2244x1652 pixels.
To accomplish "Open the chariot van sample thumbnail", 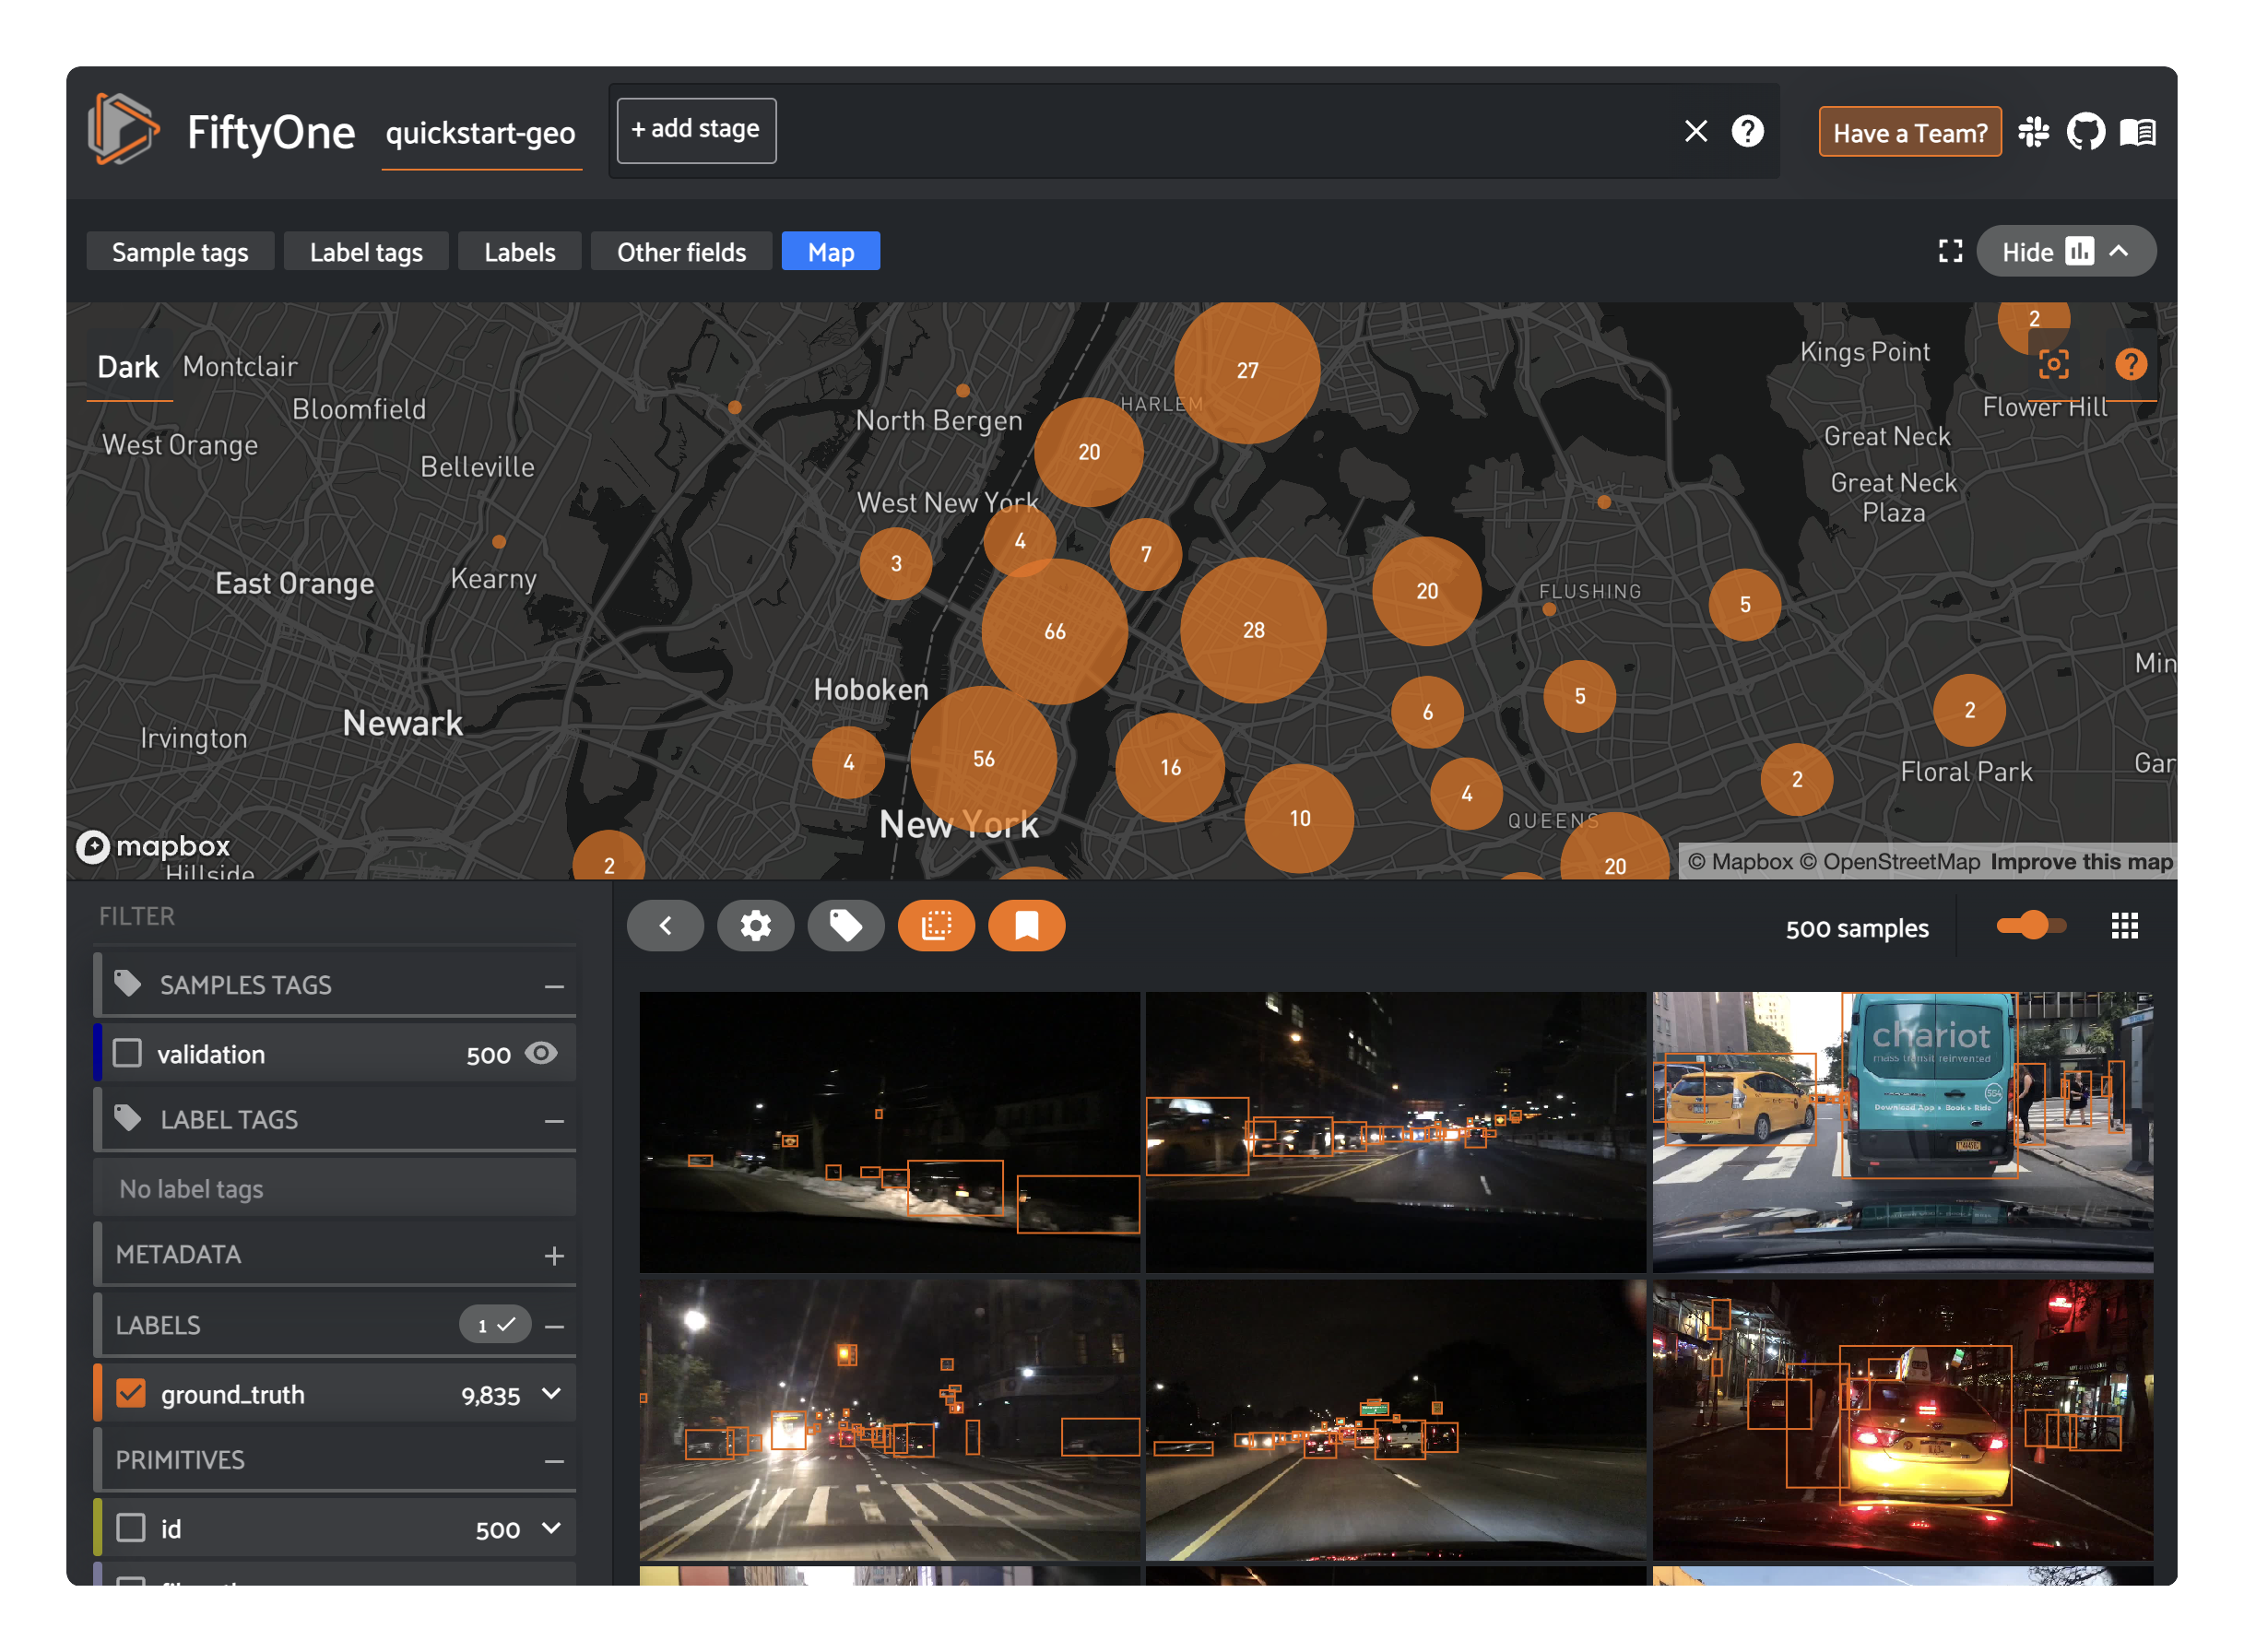I will (1902, 1131).
